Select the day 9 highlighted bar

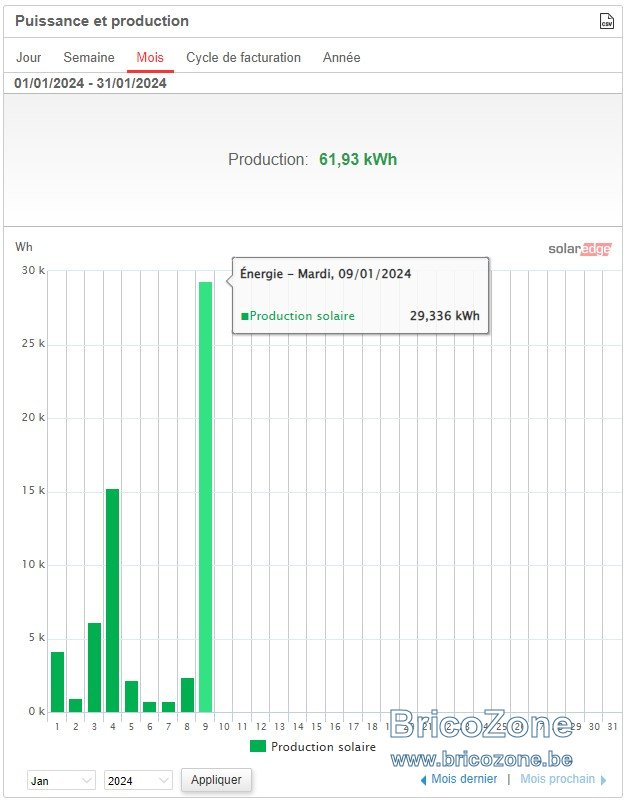(x=205, y=497)
